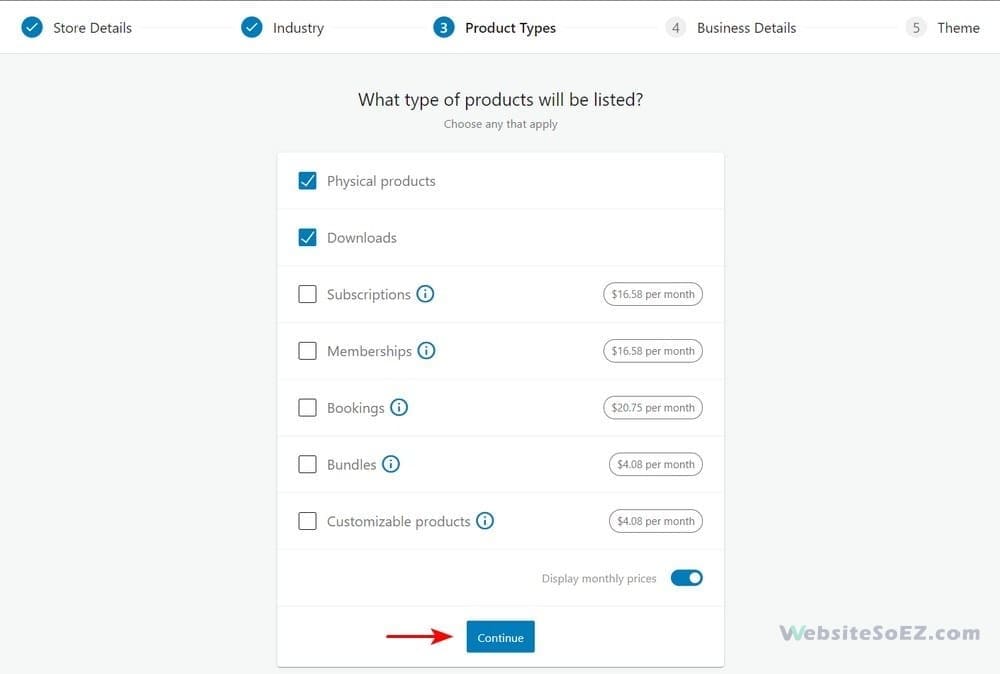Click the Continue button
The height and width of the screenshot is (674, 1000).
pos(501,637)
